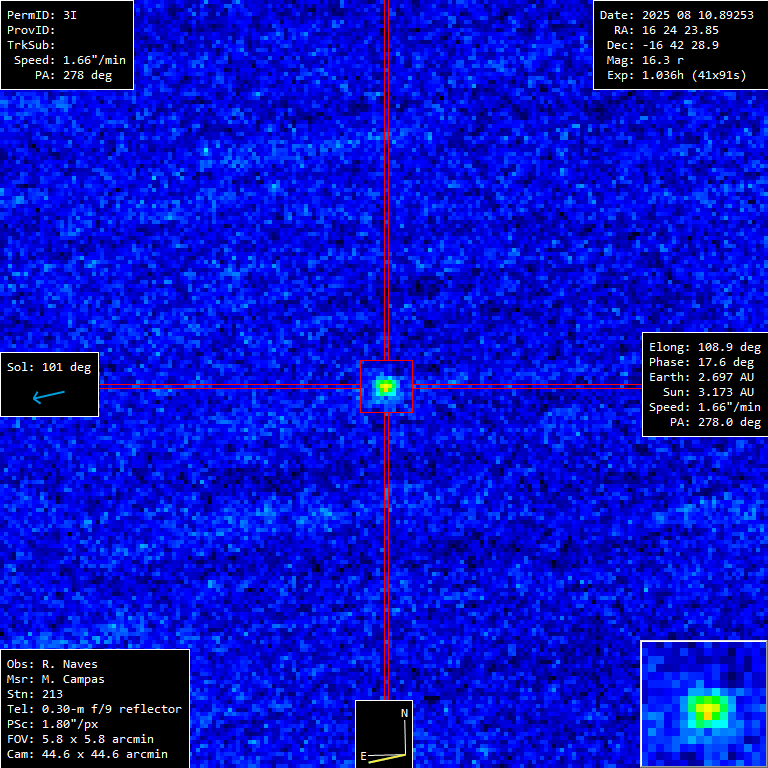The height and width of the screenshot is (768, 768).
Task: Click the 'Msr: M. Campas' text
Action: tap(56, 679)
